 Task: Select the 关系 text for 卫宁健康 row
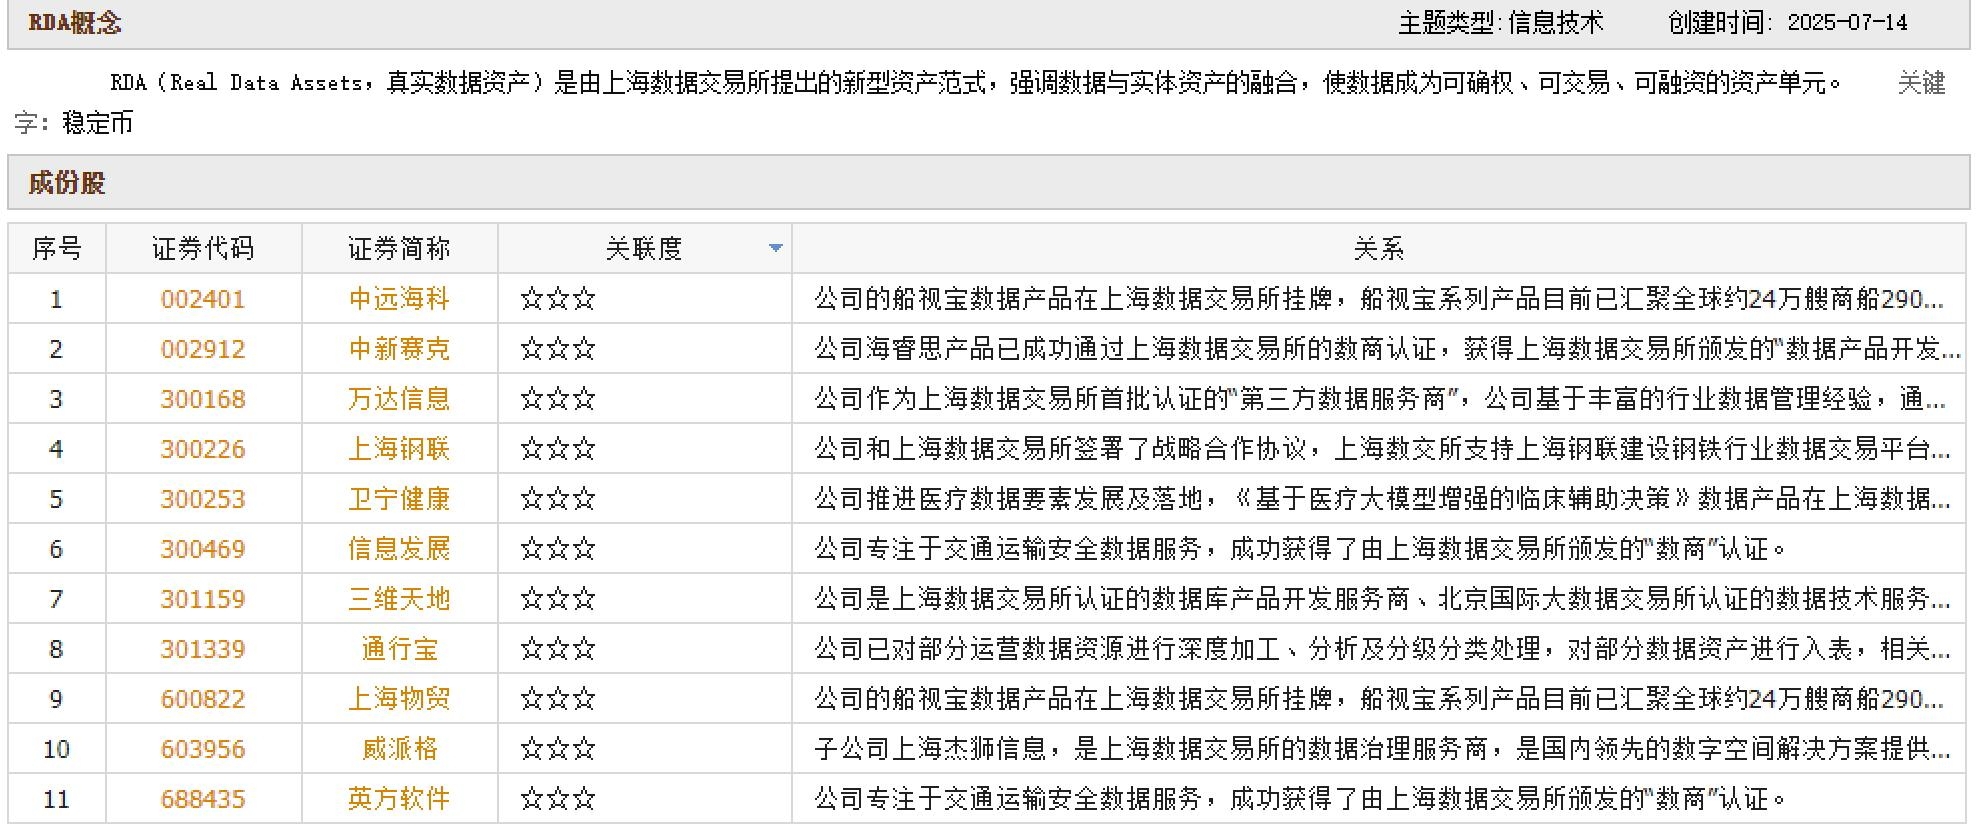(x=1382, y=499)
